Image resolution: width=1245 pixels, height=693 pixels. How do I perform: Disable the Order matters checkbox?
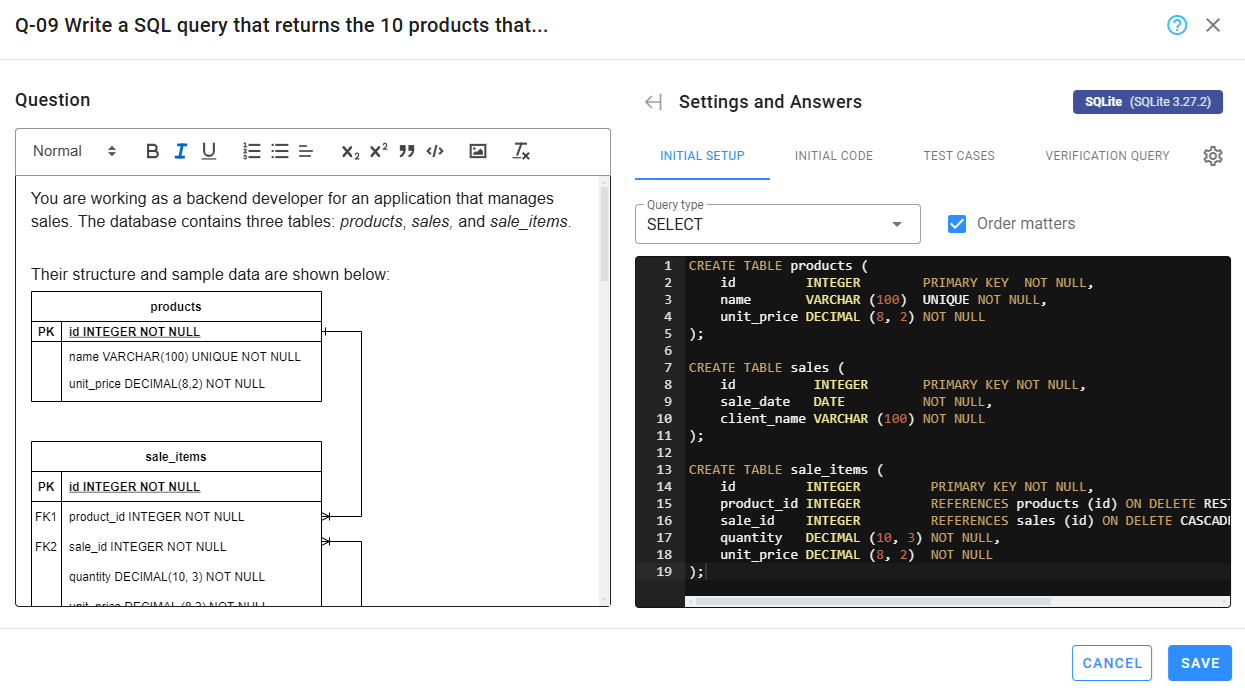coord(957,224)
